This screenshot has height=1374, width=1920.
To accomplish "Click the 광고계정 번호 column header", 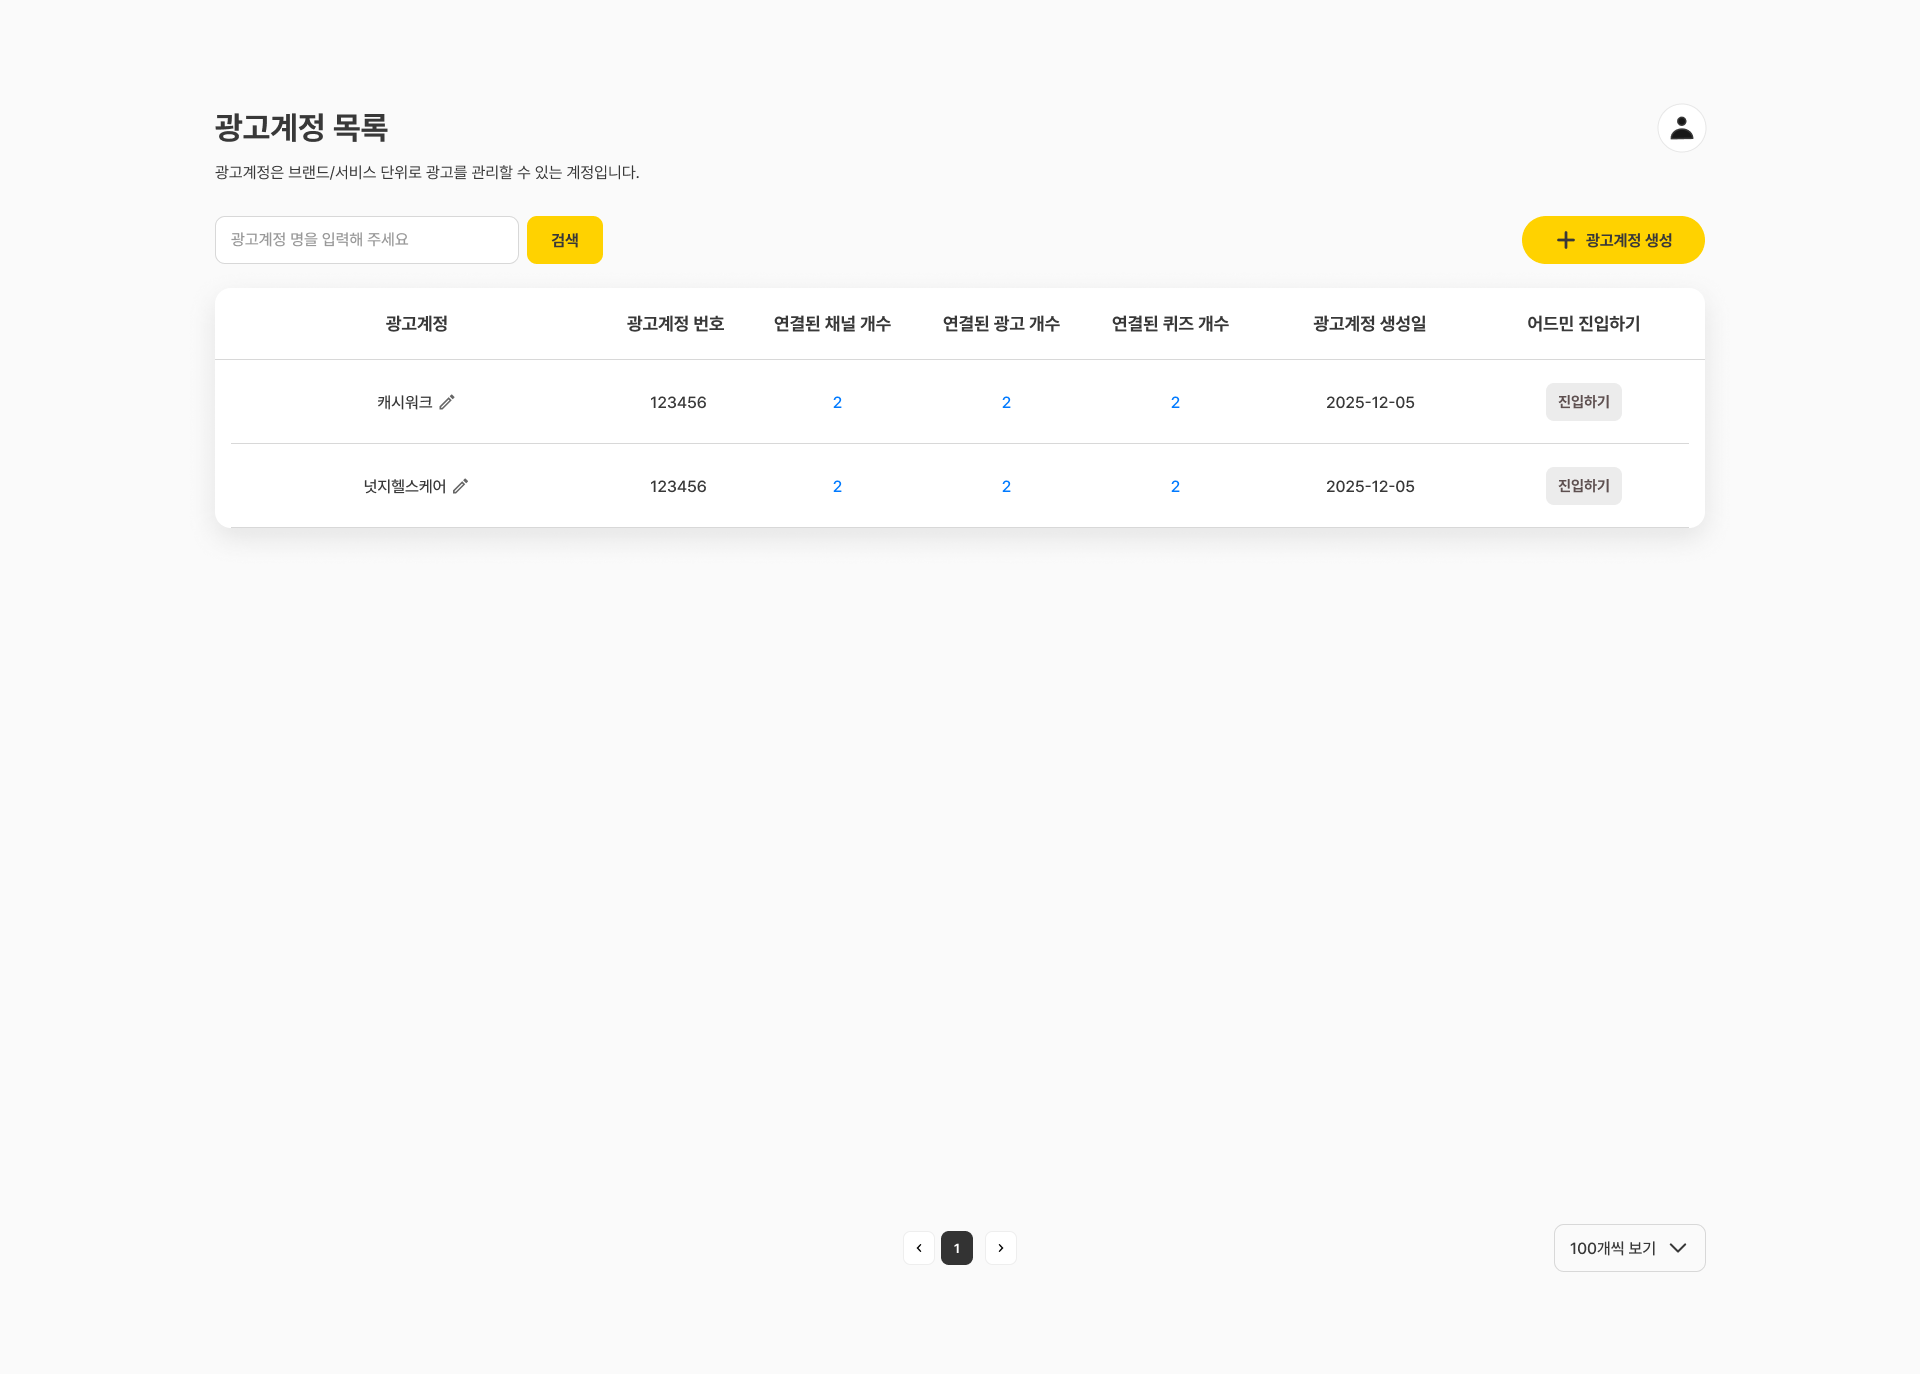I will (675, 323).
